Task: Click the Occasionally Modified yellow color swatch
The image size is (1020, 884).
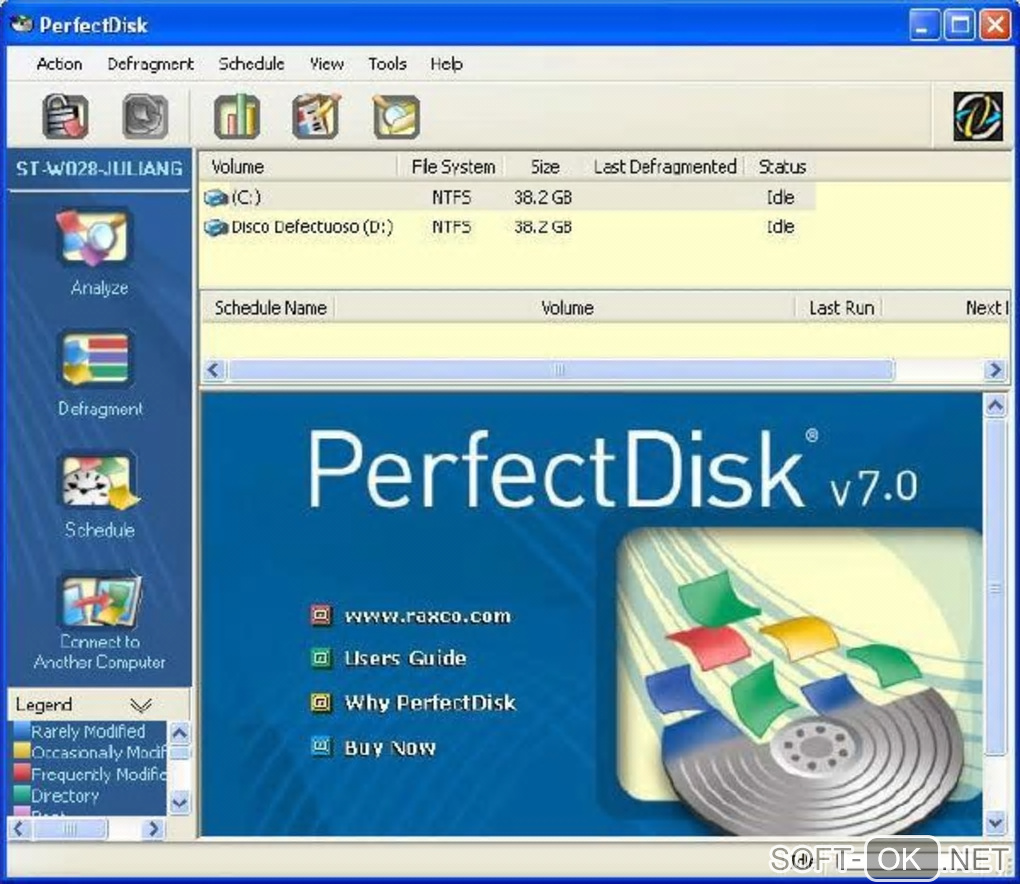Action: [x=21, y=751]
